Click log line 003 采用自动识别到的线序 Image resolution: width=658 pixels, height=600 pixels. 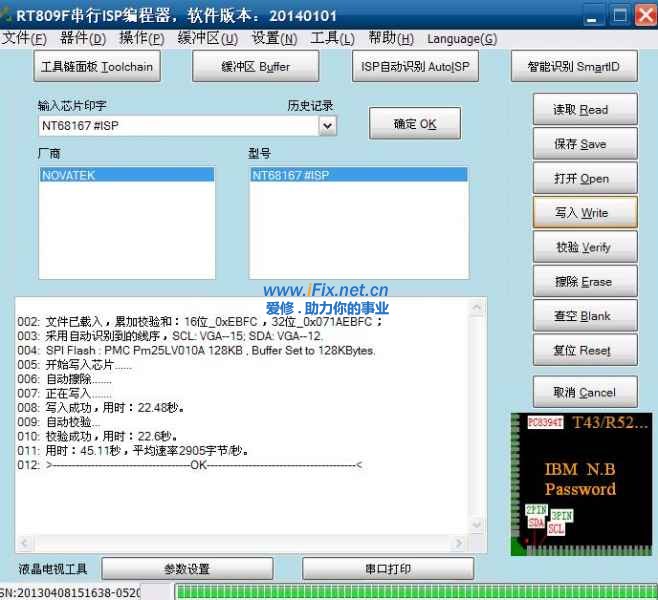tap(170, 336)
